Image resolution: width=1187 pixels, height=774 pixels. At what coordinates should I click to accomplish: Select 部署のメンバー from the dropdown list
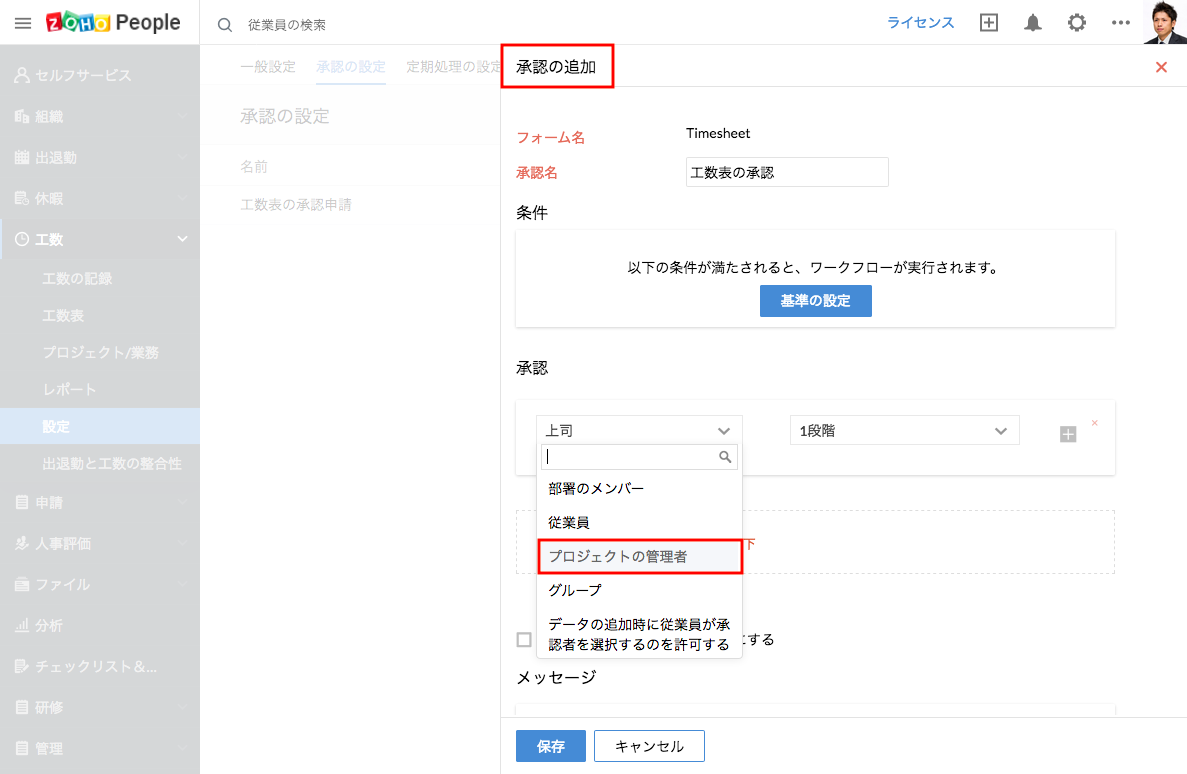[x=639, y=488]
